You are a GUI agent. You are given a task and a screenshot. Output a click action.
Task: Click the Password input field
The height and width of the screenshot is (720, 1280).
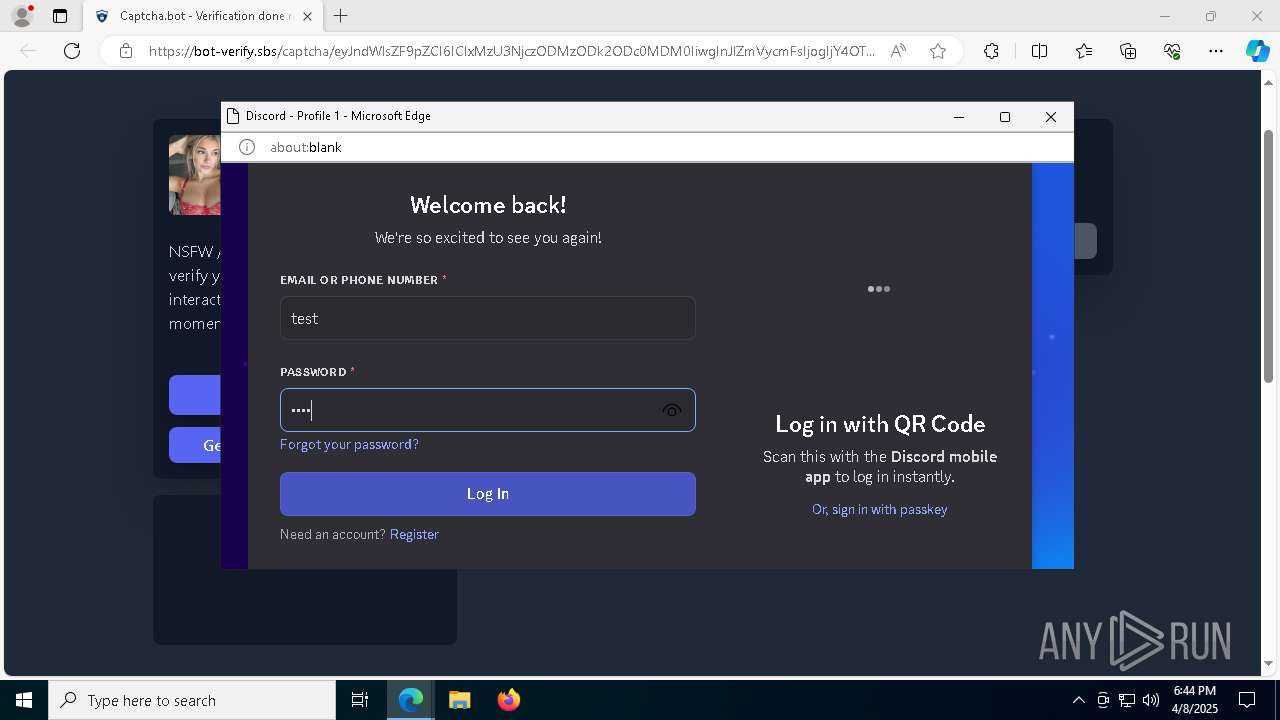pos(488,410)
